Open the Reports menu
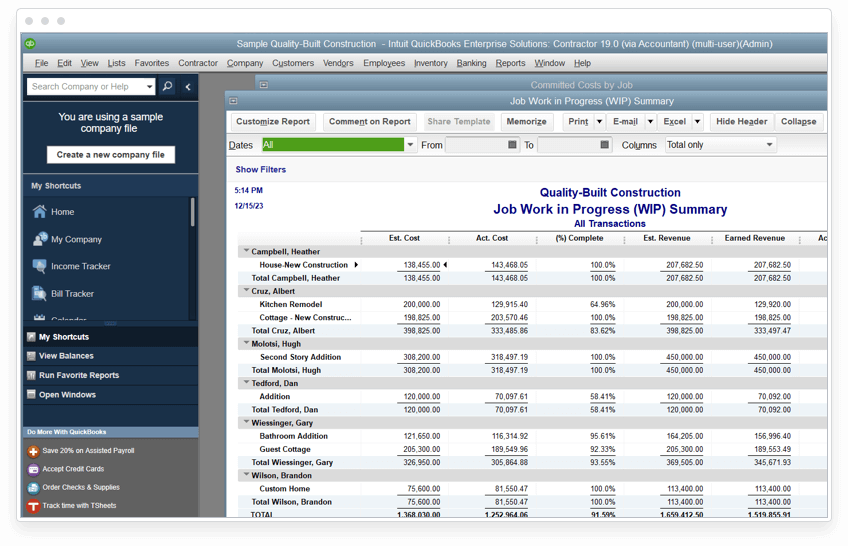 510,63
